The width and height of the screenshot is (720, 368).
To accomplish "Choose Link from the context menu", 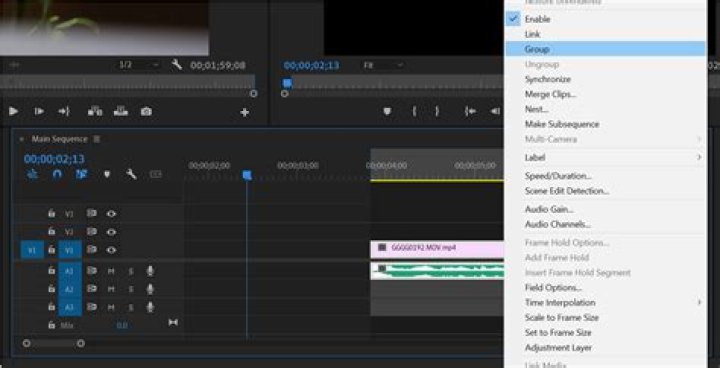I will click(605, 34).
